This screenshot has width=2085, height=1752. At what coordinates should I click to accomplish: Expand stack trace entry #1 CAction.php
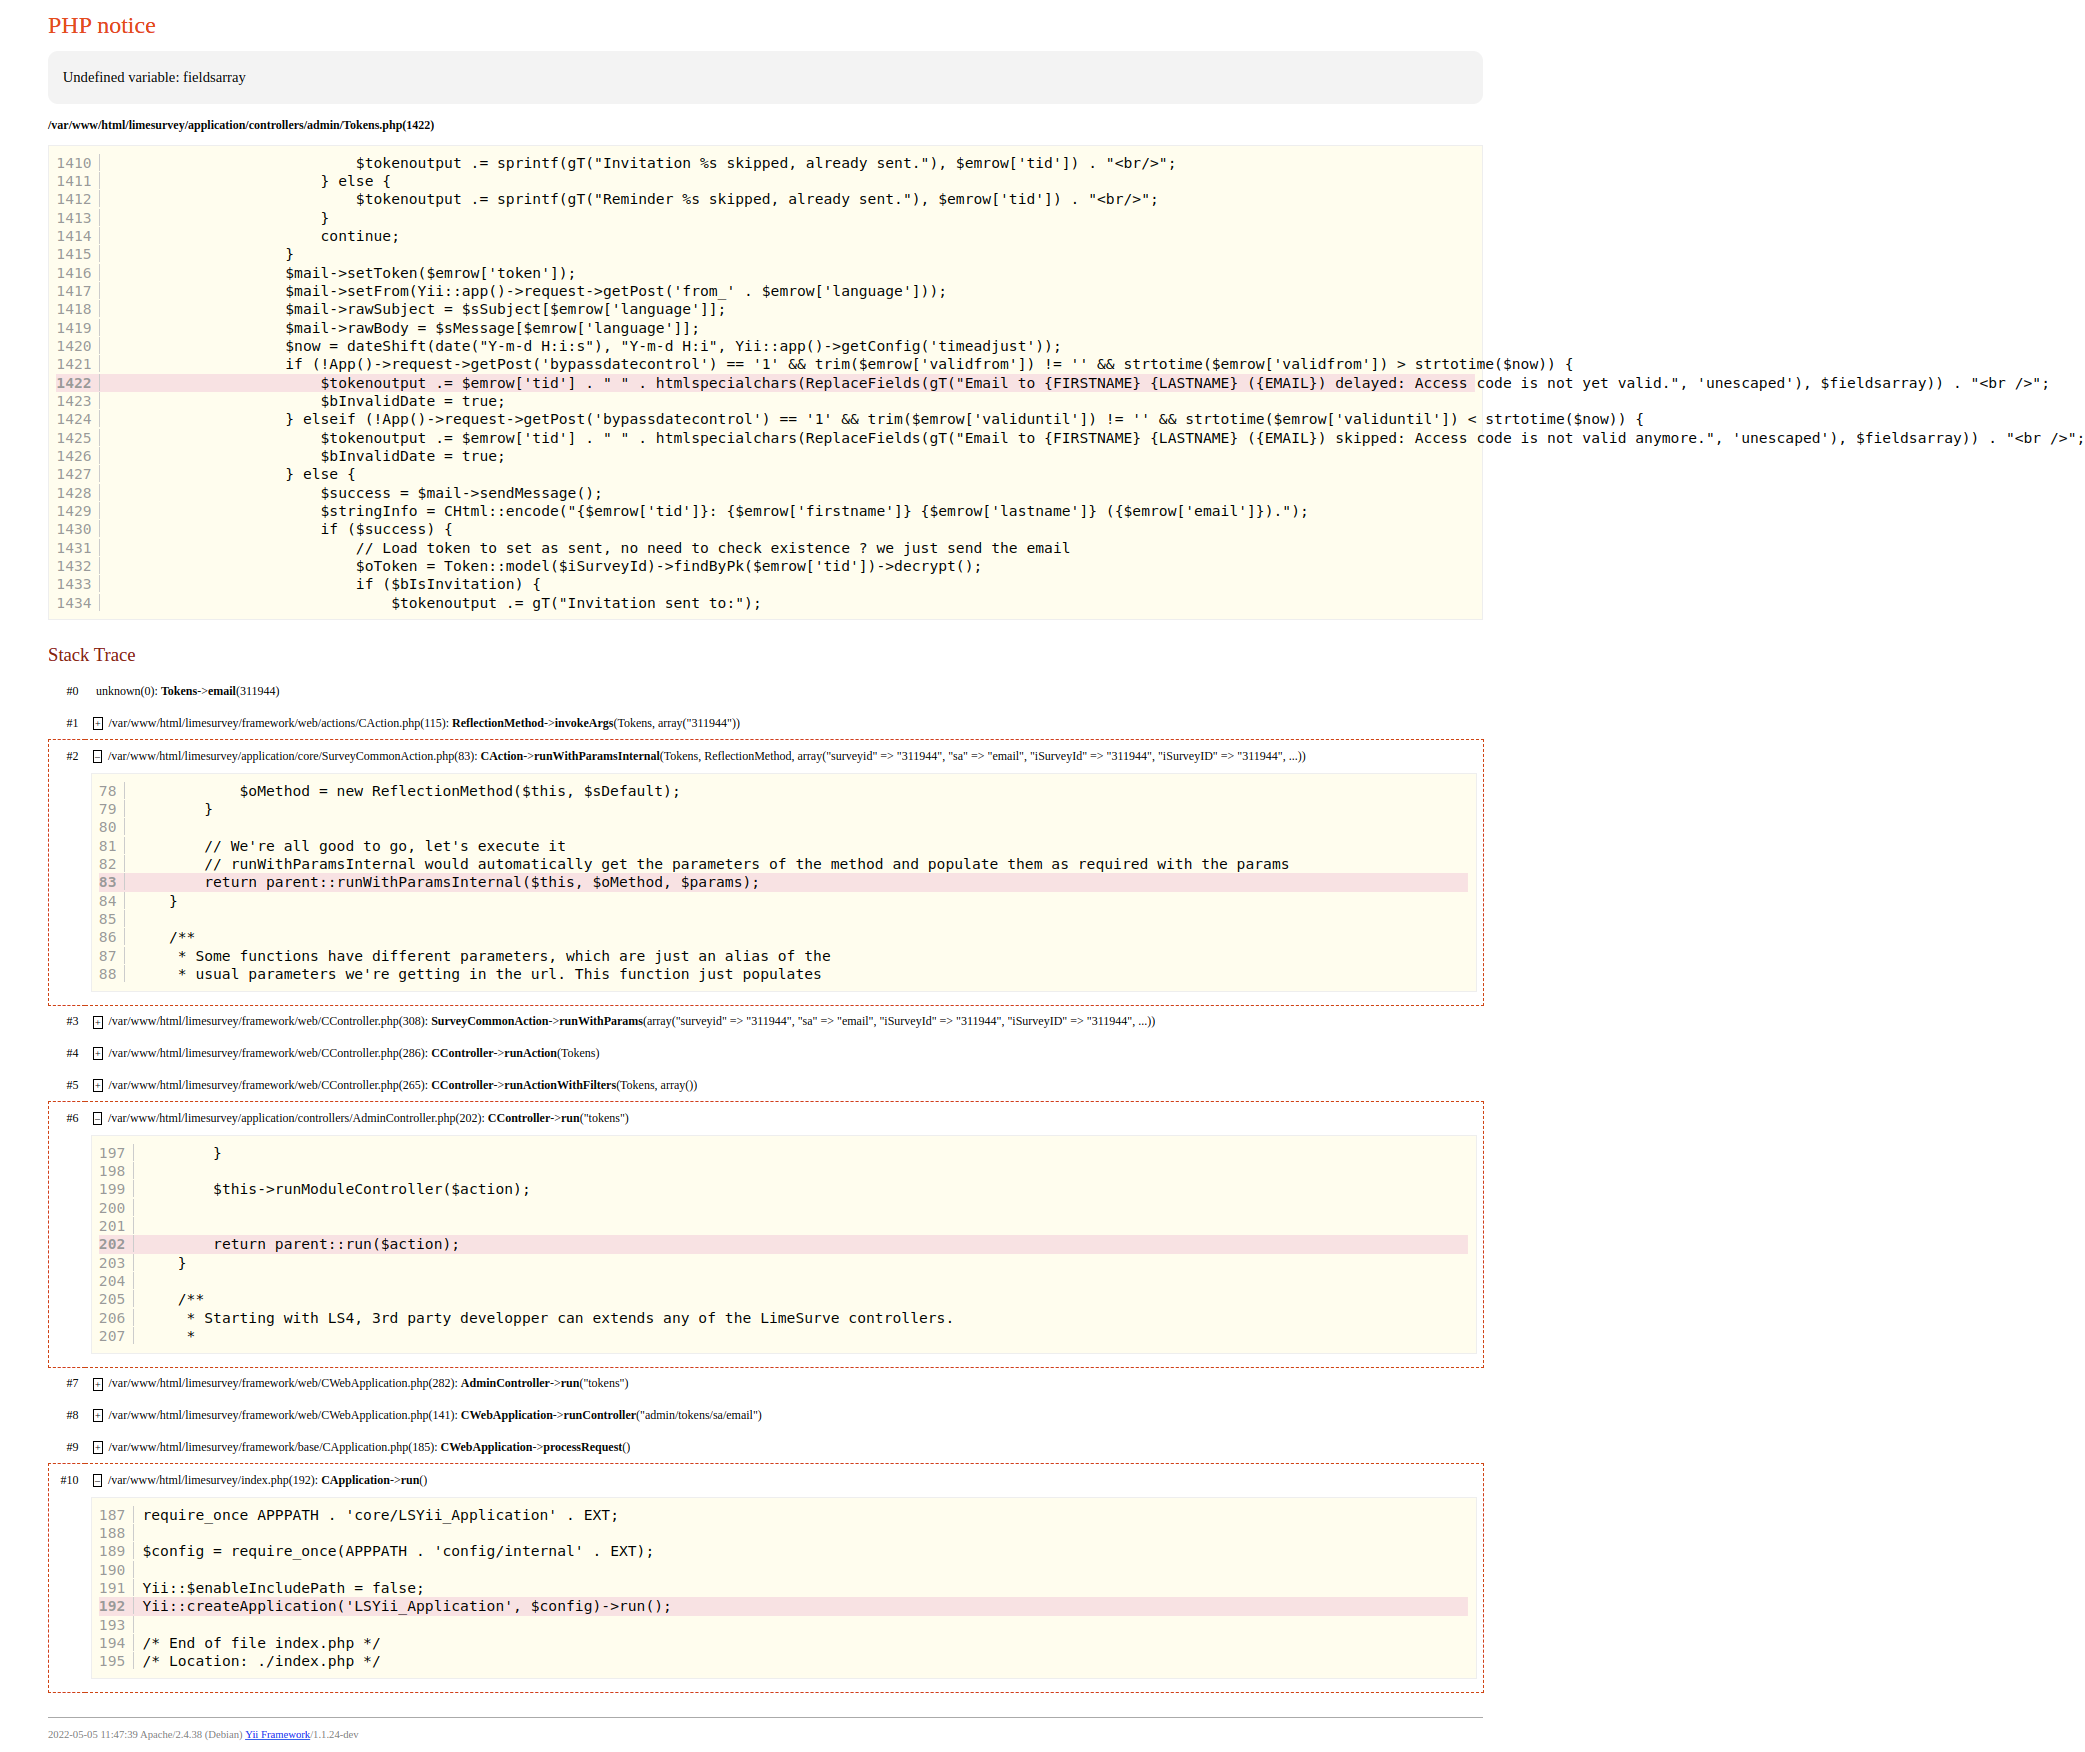[x=98, y=723]
